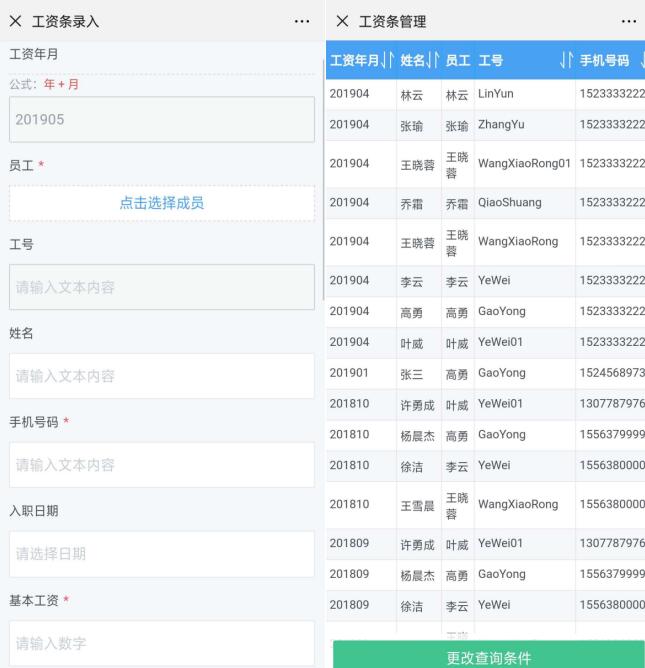This screenshot has height=668, width=645.
Task: Select the 201904 cell in the LinYun row
Action: (x=361, y=94)
